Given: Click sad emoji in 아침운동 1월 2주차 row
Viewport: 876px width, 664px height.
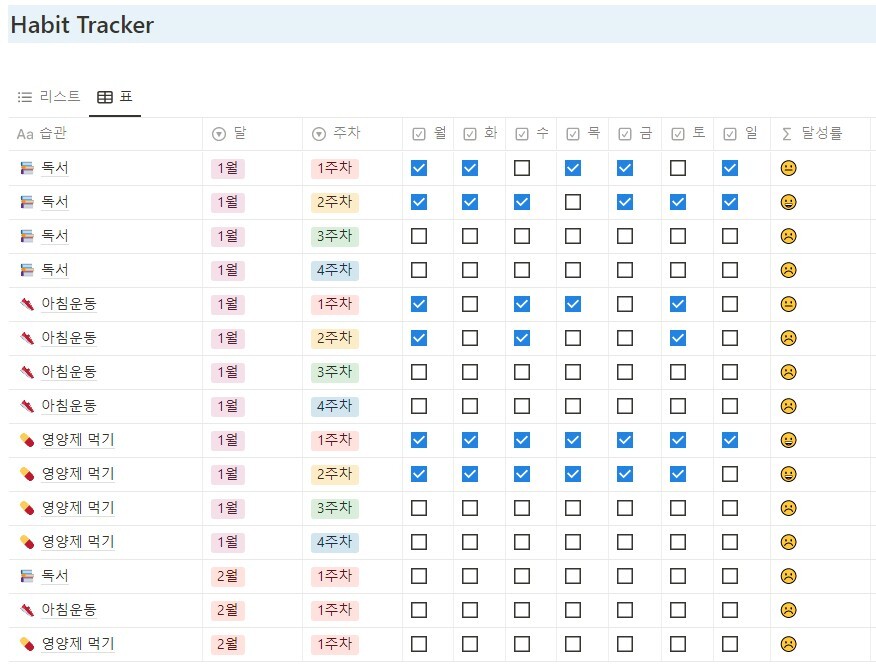Looking at the screenshot, I should [x=788, y=338].
